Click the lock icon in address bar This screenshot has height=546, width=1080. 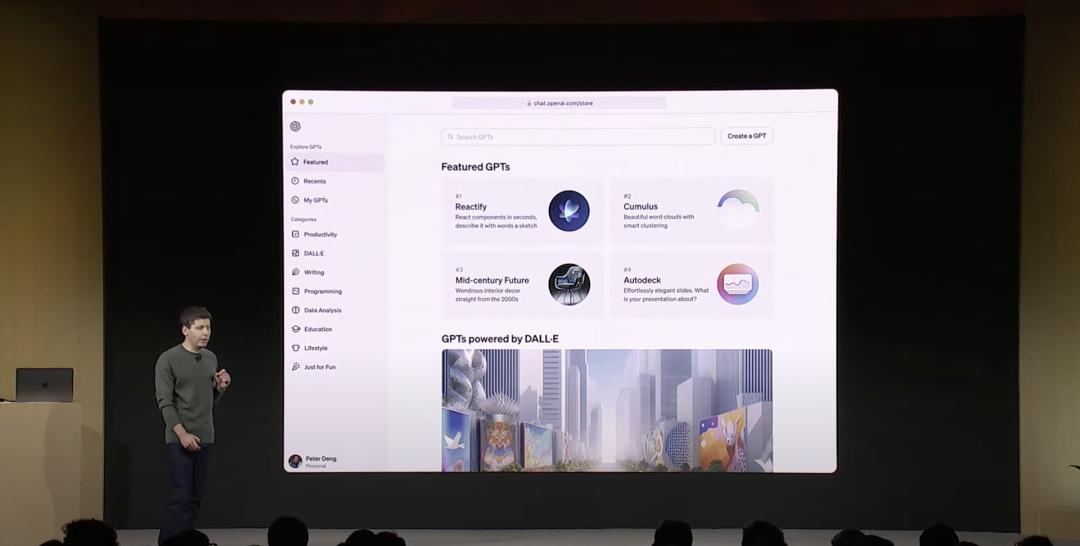pyautogui.click(x=529, y=103)
